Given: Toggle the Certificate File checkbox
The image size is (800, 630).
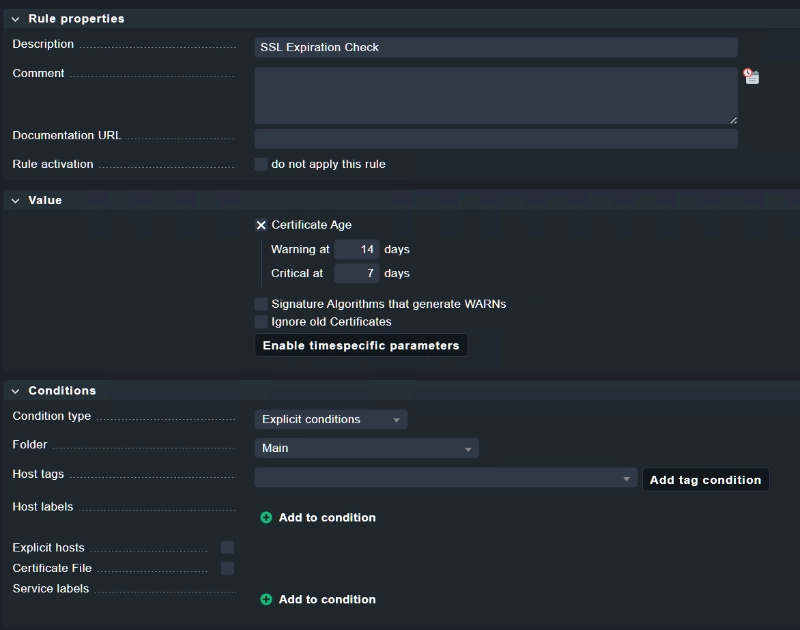Looking at the screenshot, I should (228, 568).
